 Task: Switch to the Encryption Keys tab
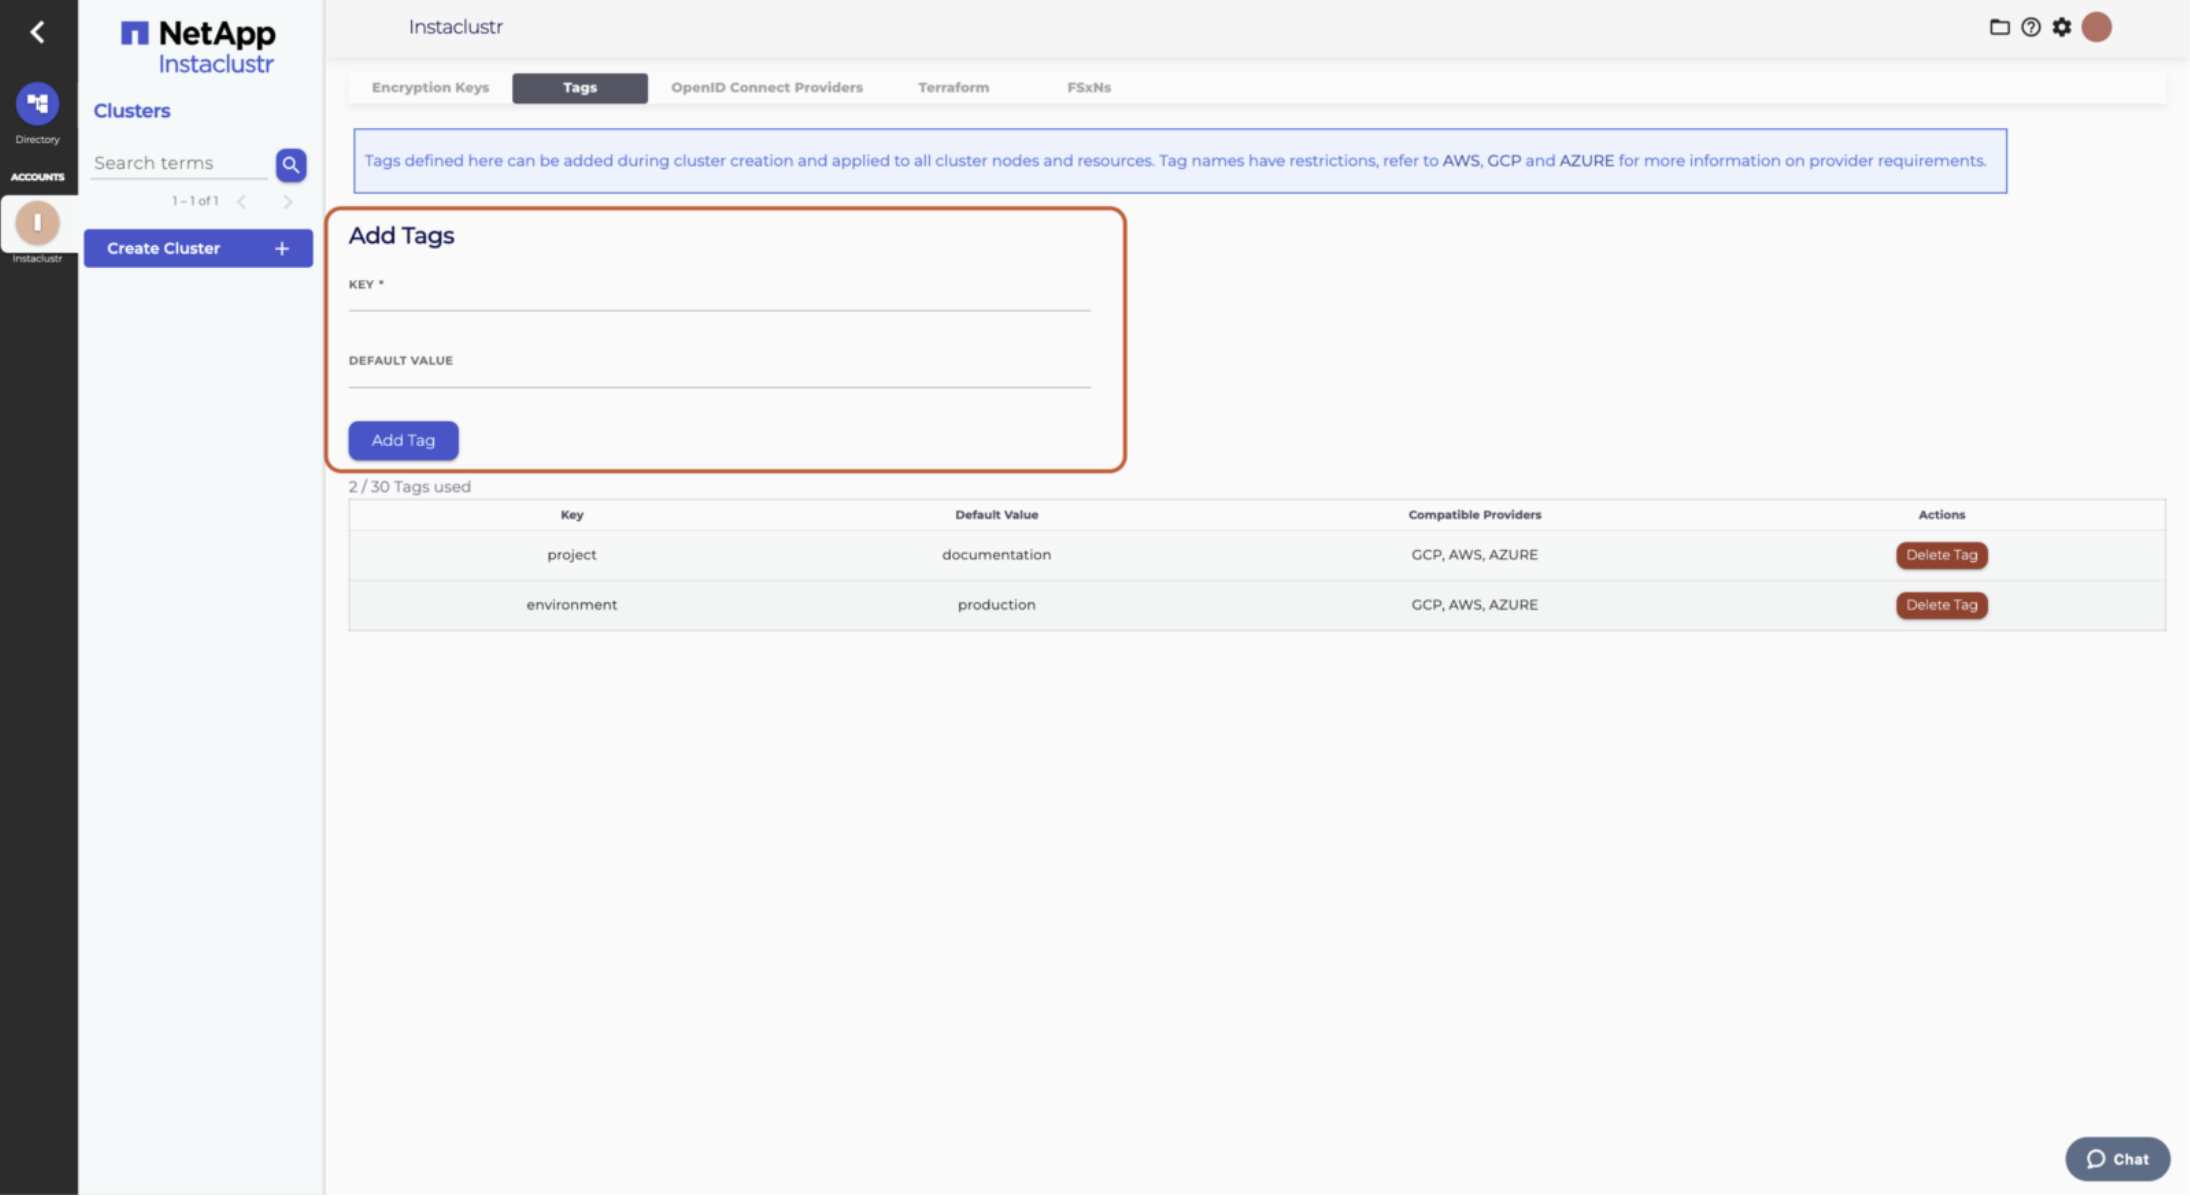click(430, 88)
